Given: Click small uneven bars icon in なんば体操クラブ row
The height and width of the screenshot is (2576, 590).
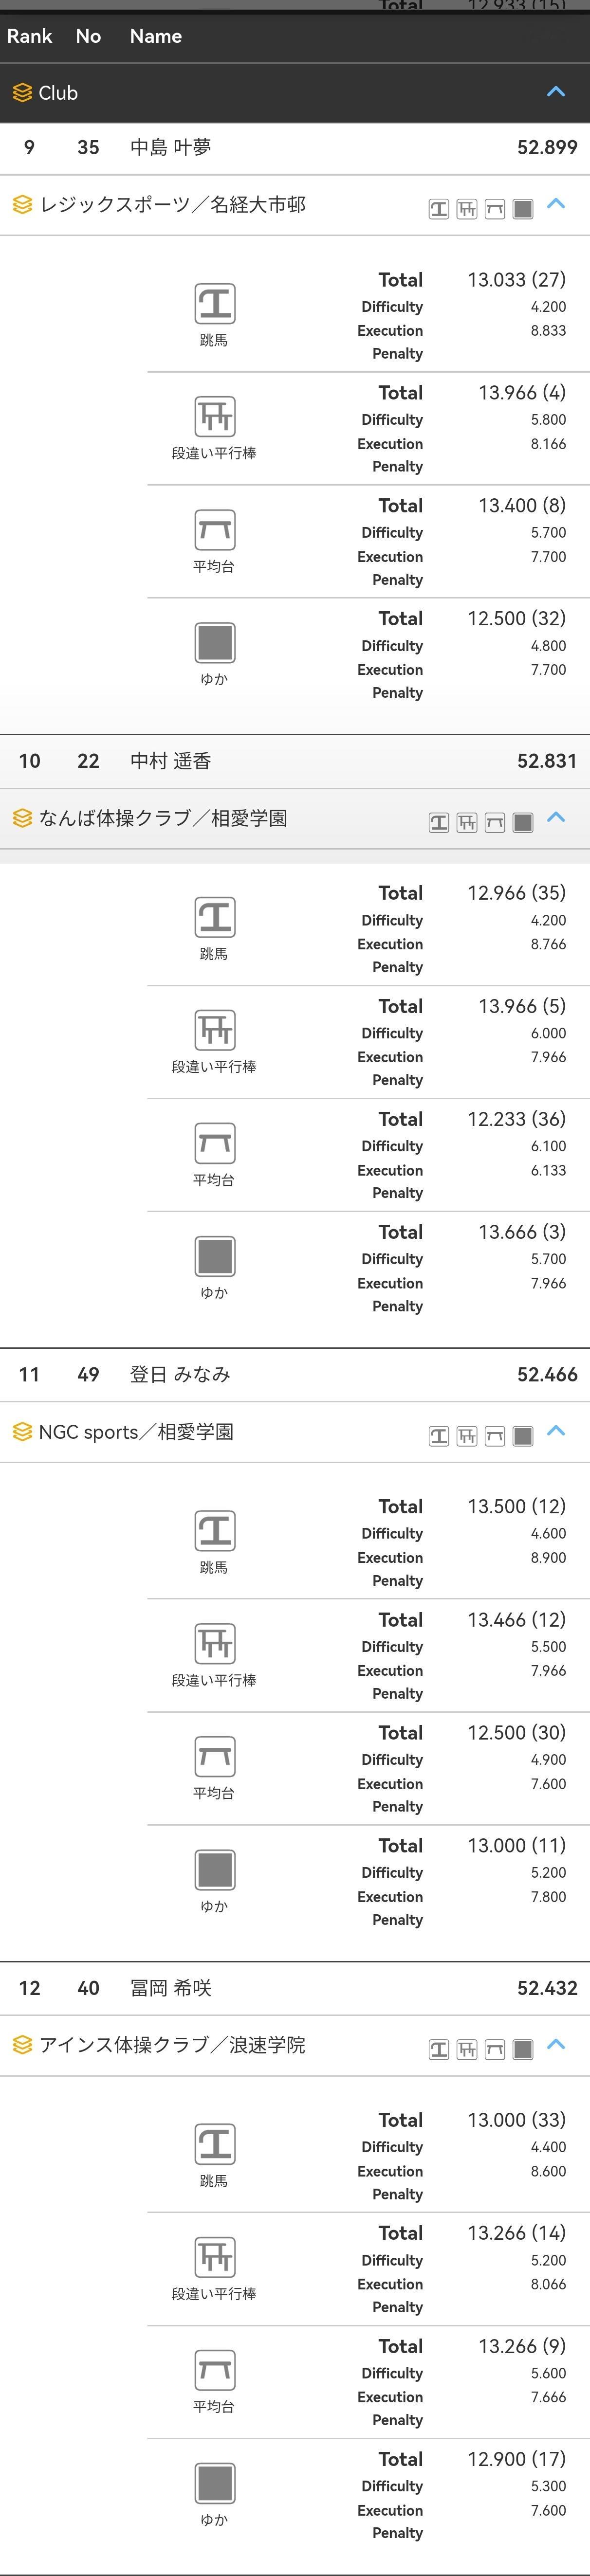Looking at the screenshot, I should (x=467, y=823).
